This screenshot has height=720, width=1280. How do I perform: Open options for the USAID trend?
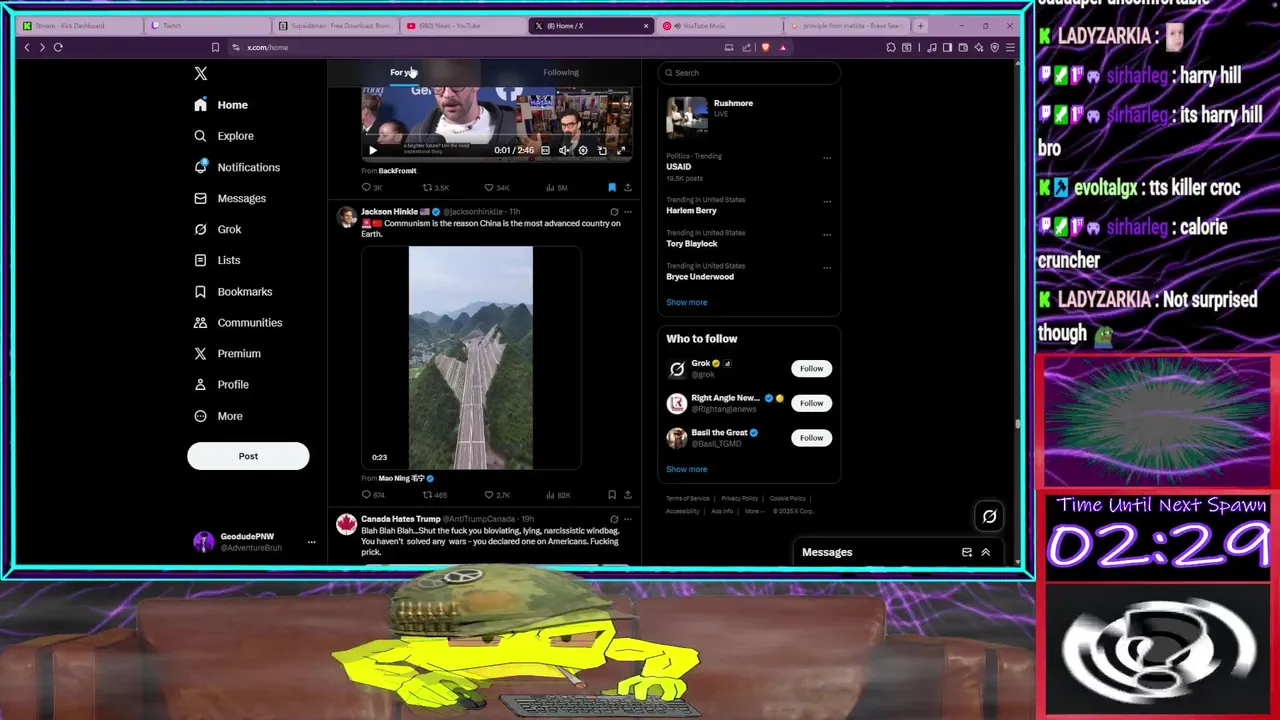point(826,158)
